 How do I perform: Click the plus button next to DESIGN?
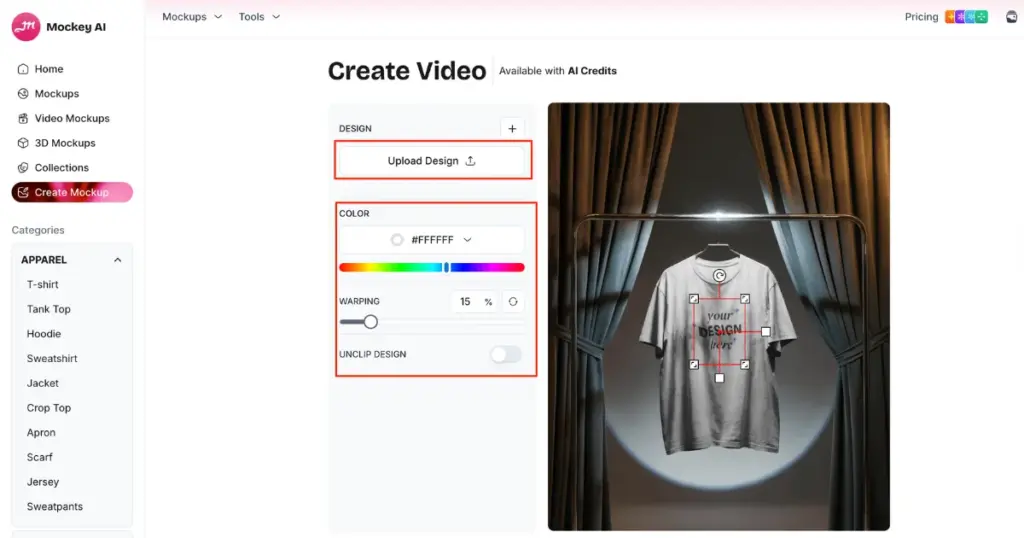(x=512, y=129)
